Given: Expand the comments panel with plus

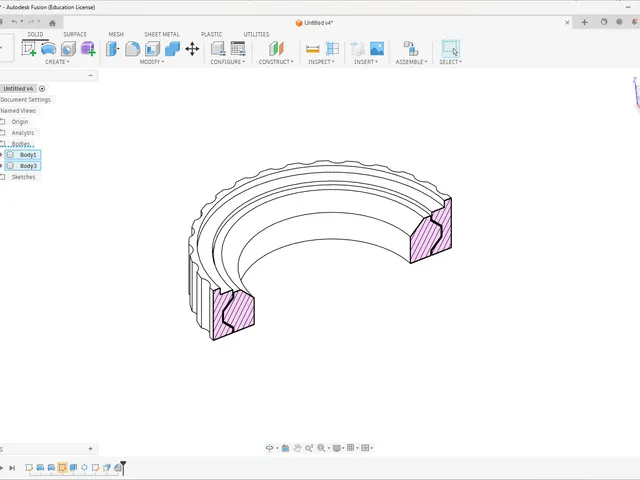Looking at the screenshot, I should click(x=91, y=449).
